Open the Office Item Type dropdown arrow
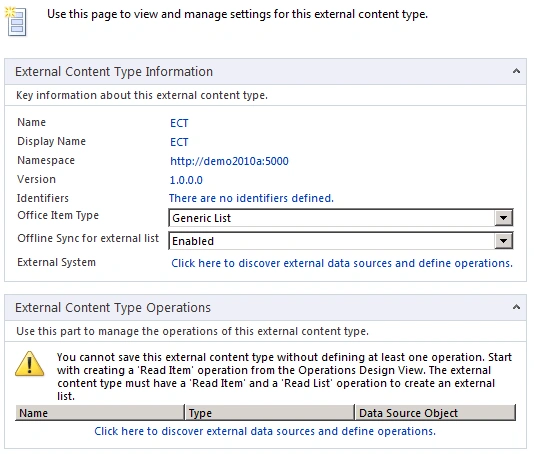 click(503, 218)
